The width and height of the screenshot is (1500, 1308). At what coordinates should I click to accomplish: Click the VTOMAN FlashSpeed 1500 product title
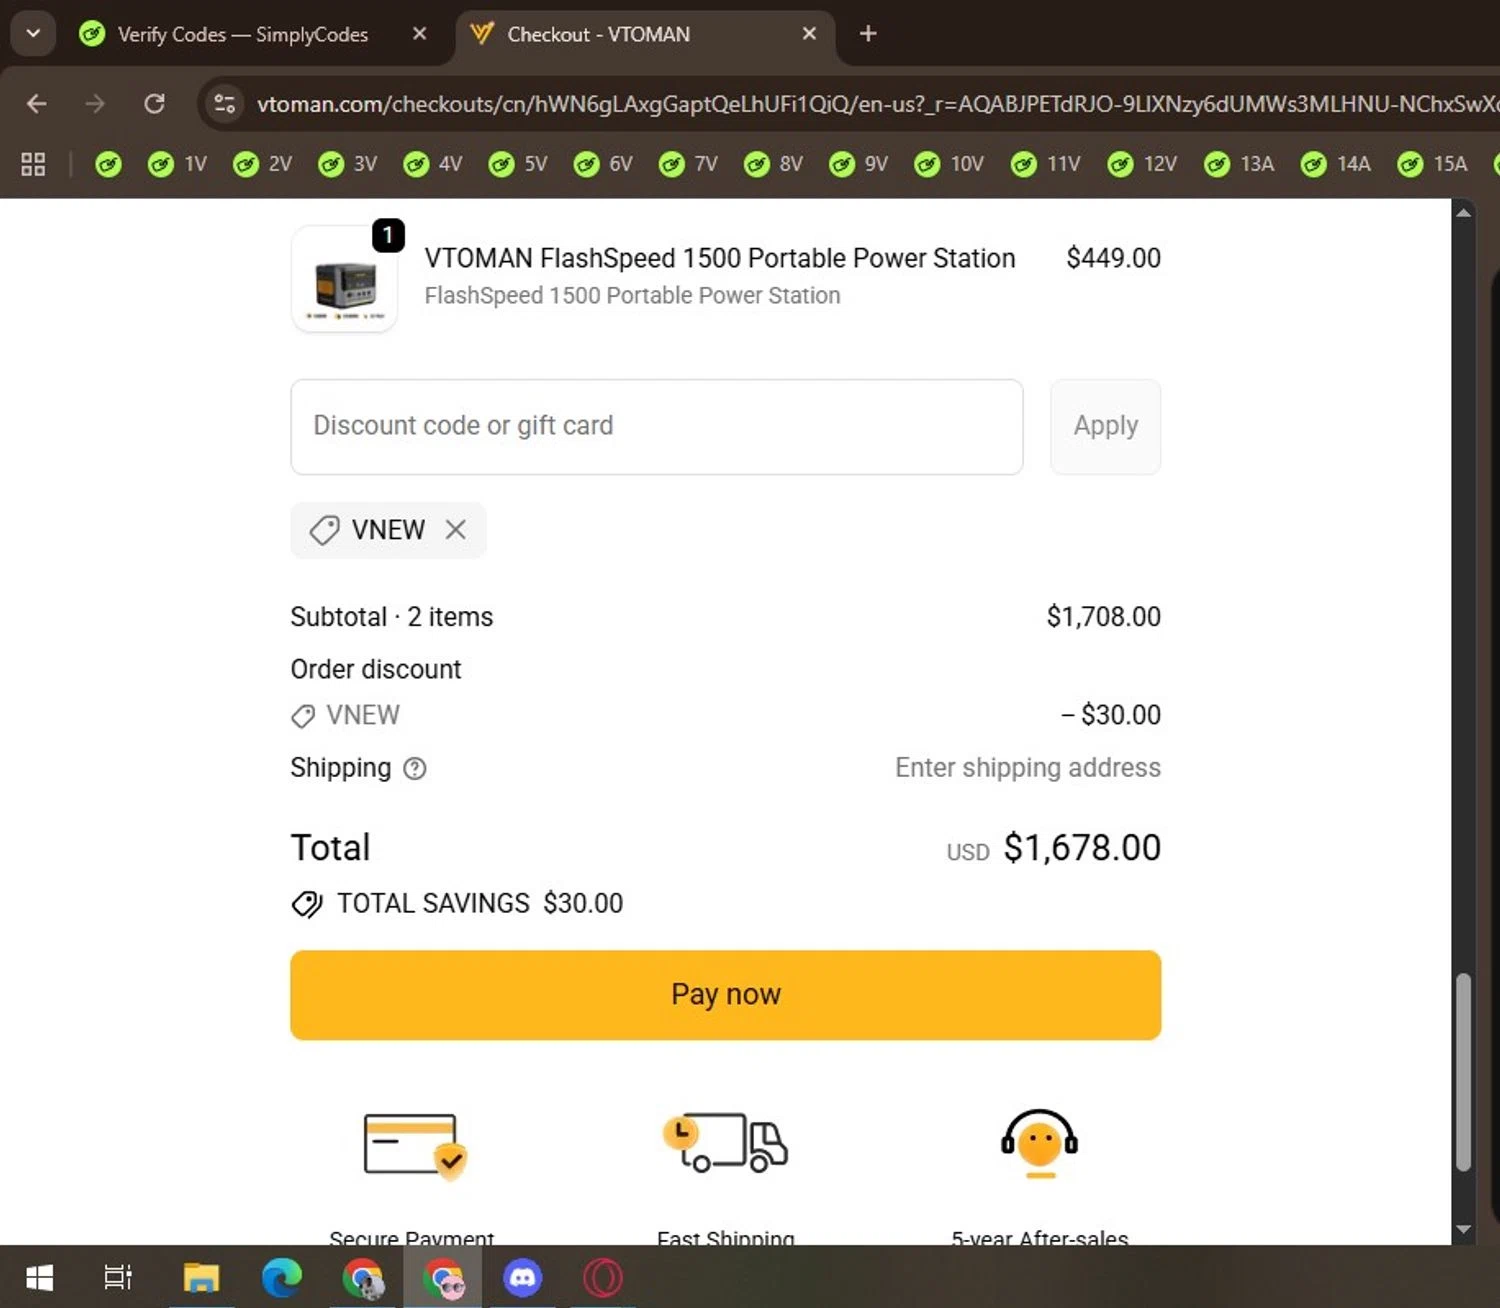719,258
